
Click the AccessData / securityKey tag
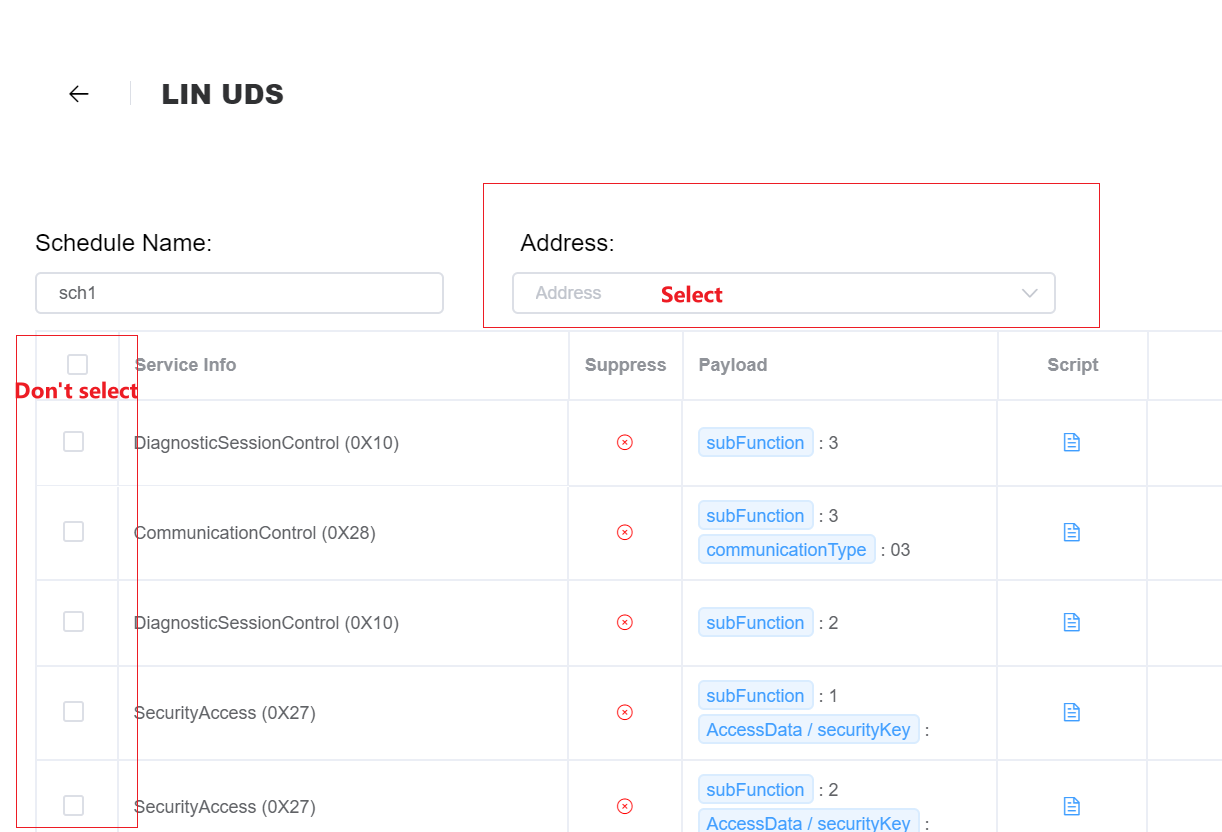tap(808, 729)
